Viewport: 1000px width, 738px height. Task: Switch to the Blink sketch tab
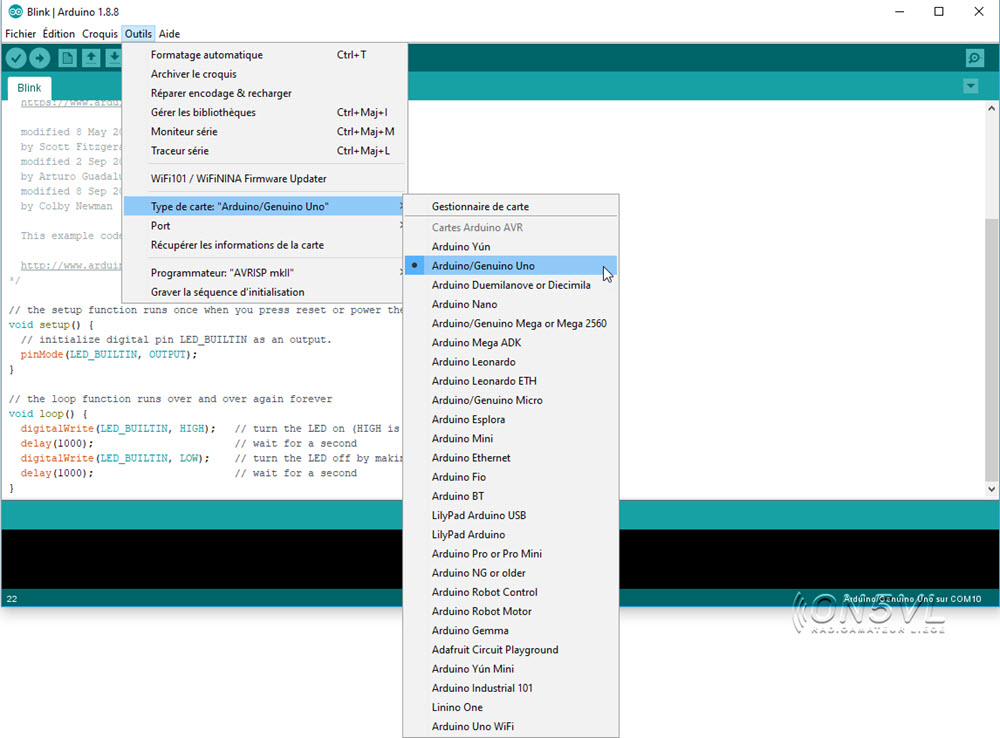(29, 87)
